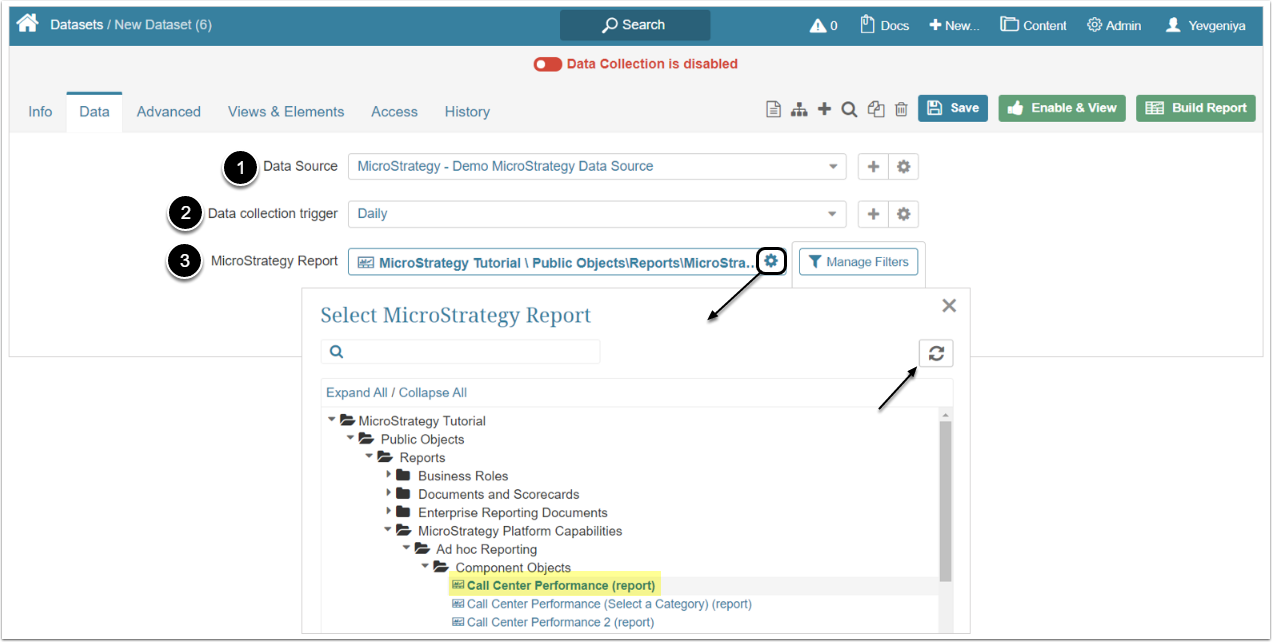Click the hierarchy tree icon in toolbar
Screen dimensions: 1272x642
[x=799, y=109]
